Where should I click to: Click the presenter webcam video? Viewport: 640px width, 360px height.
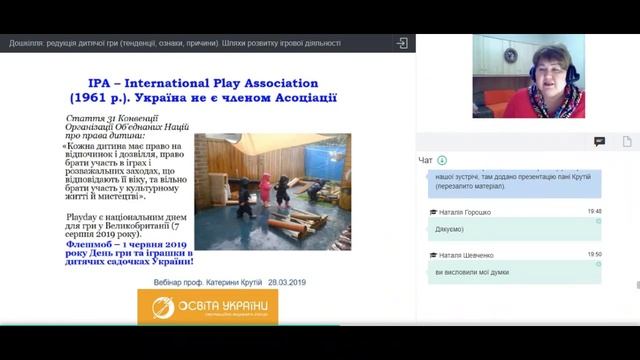click(529, 76)
